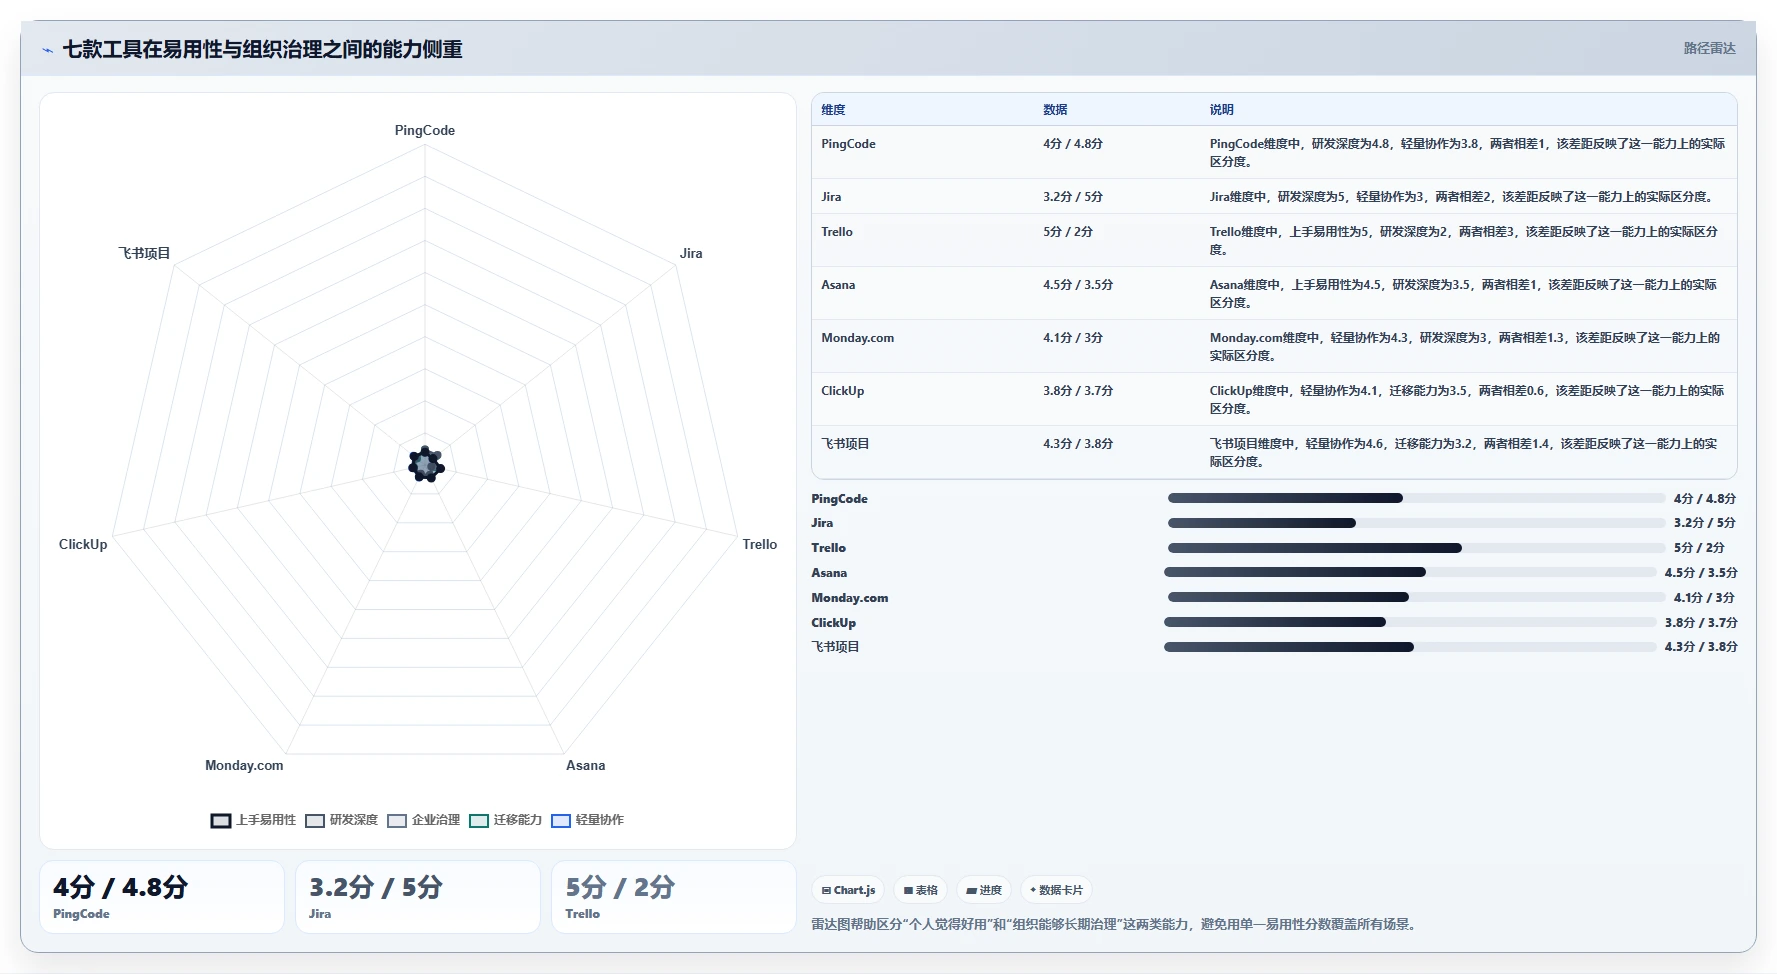
Task: Click the 维度 column header
Action: [833, 110]
